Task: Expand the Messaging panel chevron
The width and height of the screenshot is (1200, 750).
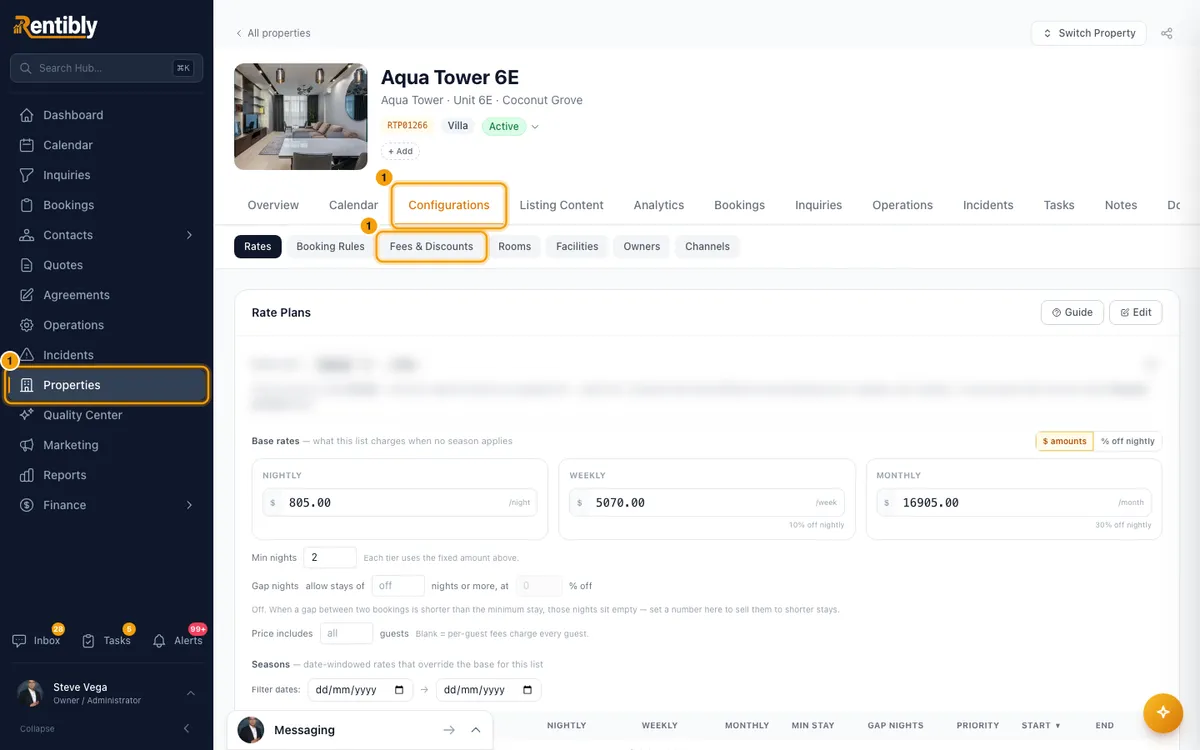Action: coord(476,730)
